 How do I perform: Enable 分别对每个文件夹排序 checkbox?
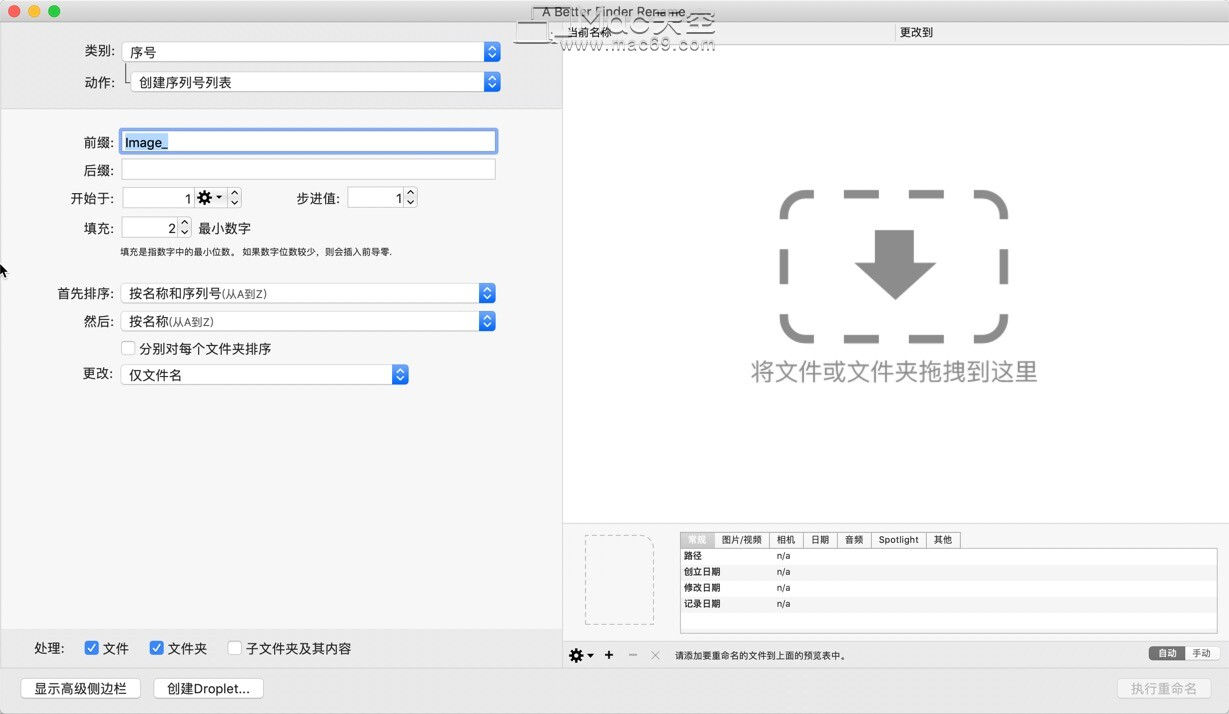pyautogui.click(x=128, y=348)
